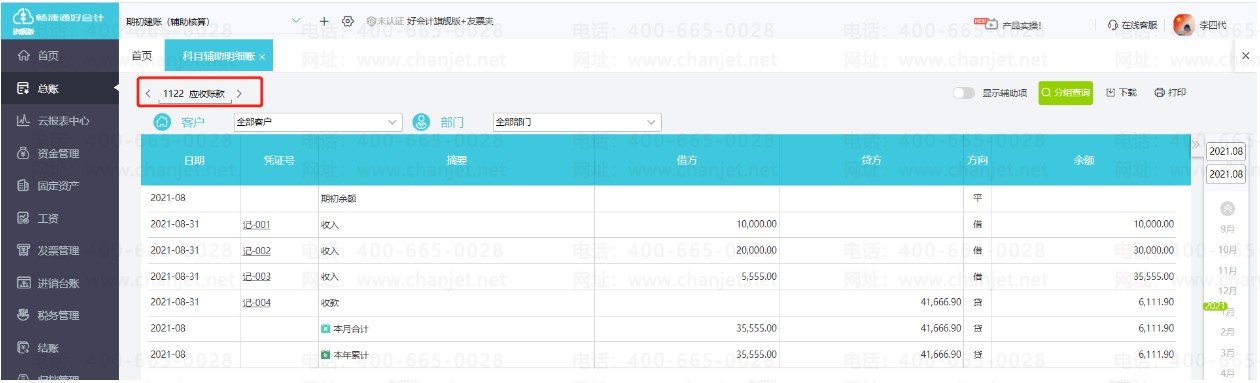Screen dimensions: 1260x383
Task: Switch to 科目辅助明细账 tab
Action: (218, 57)
